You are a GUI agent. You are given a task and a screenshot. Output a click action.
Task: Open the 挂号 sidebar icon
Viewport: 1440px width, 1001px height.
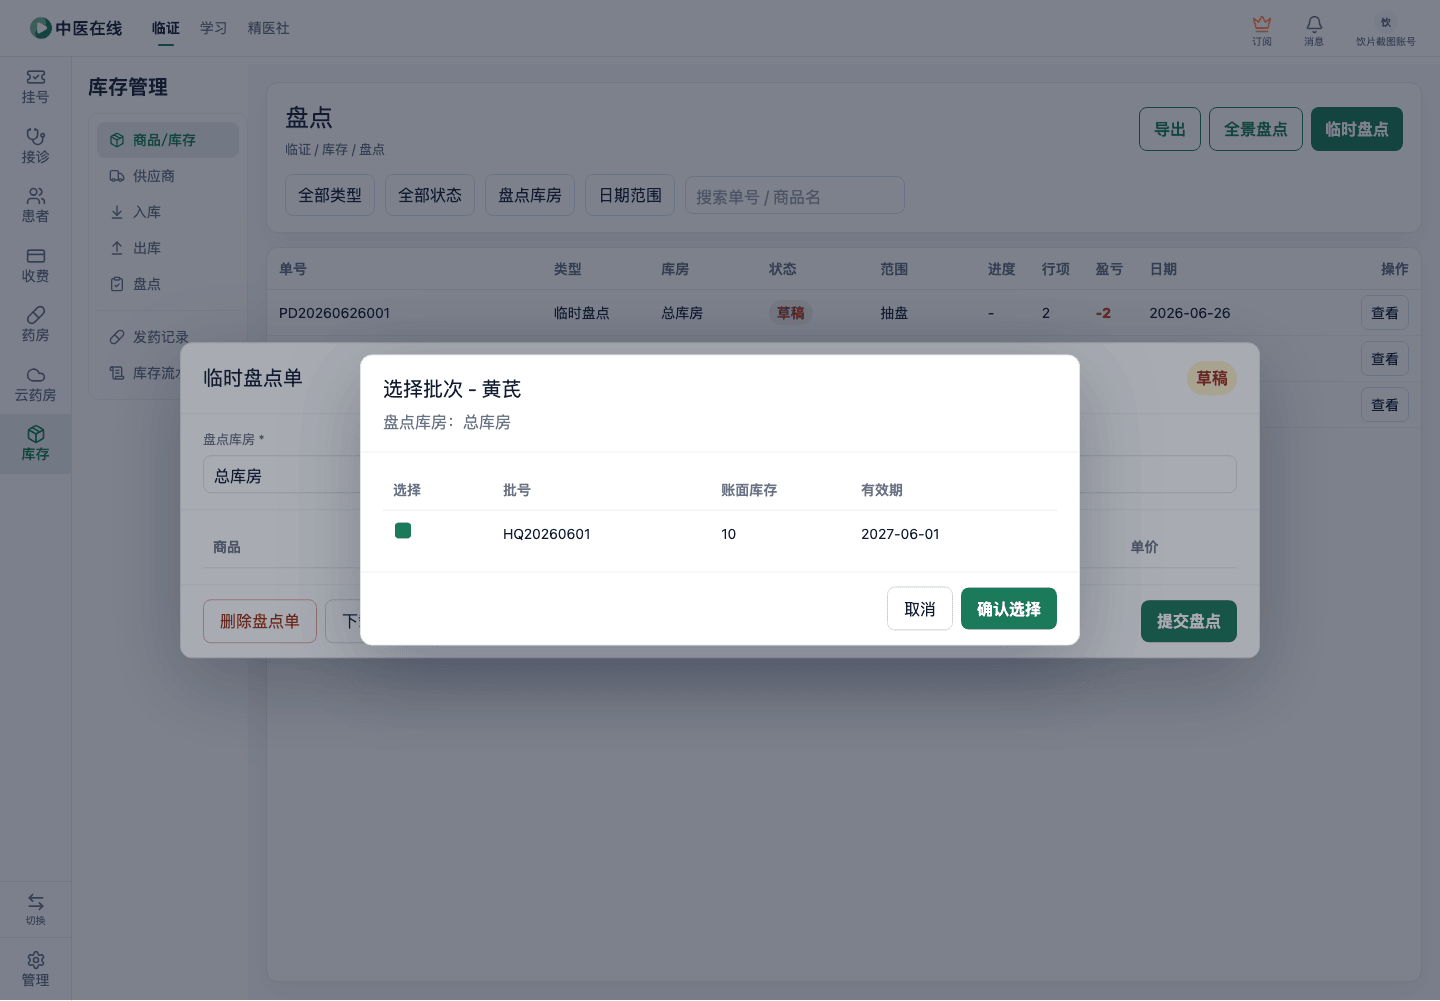pos(36,77)
